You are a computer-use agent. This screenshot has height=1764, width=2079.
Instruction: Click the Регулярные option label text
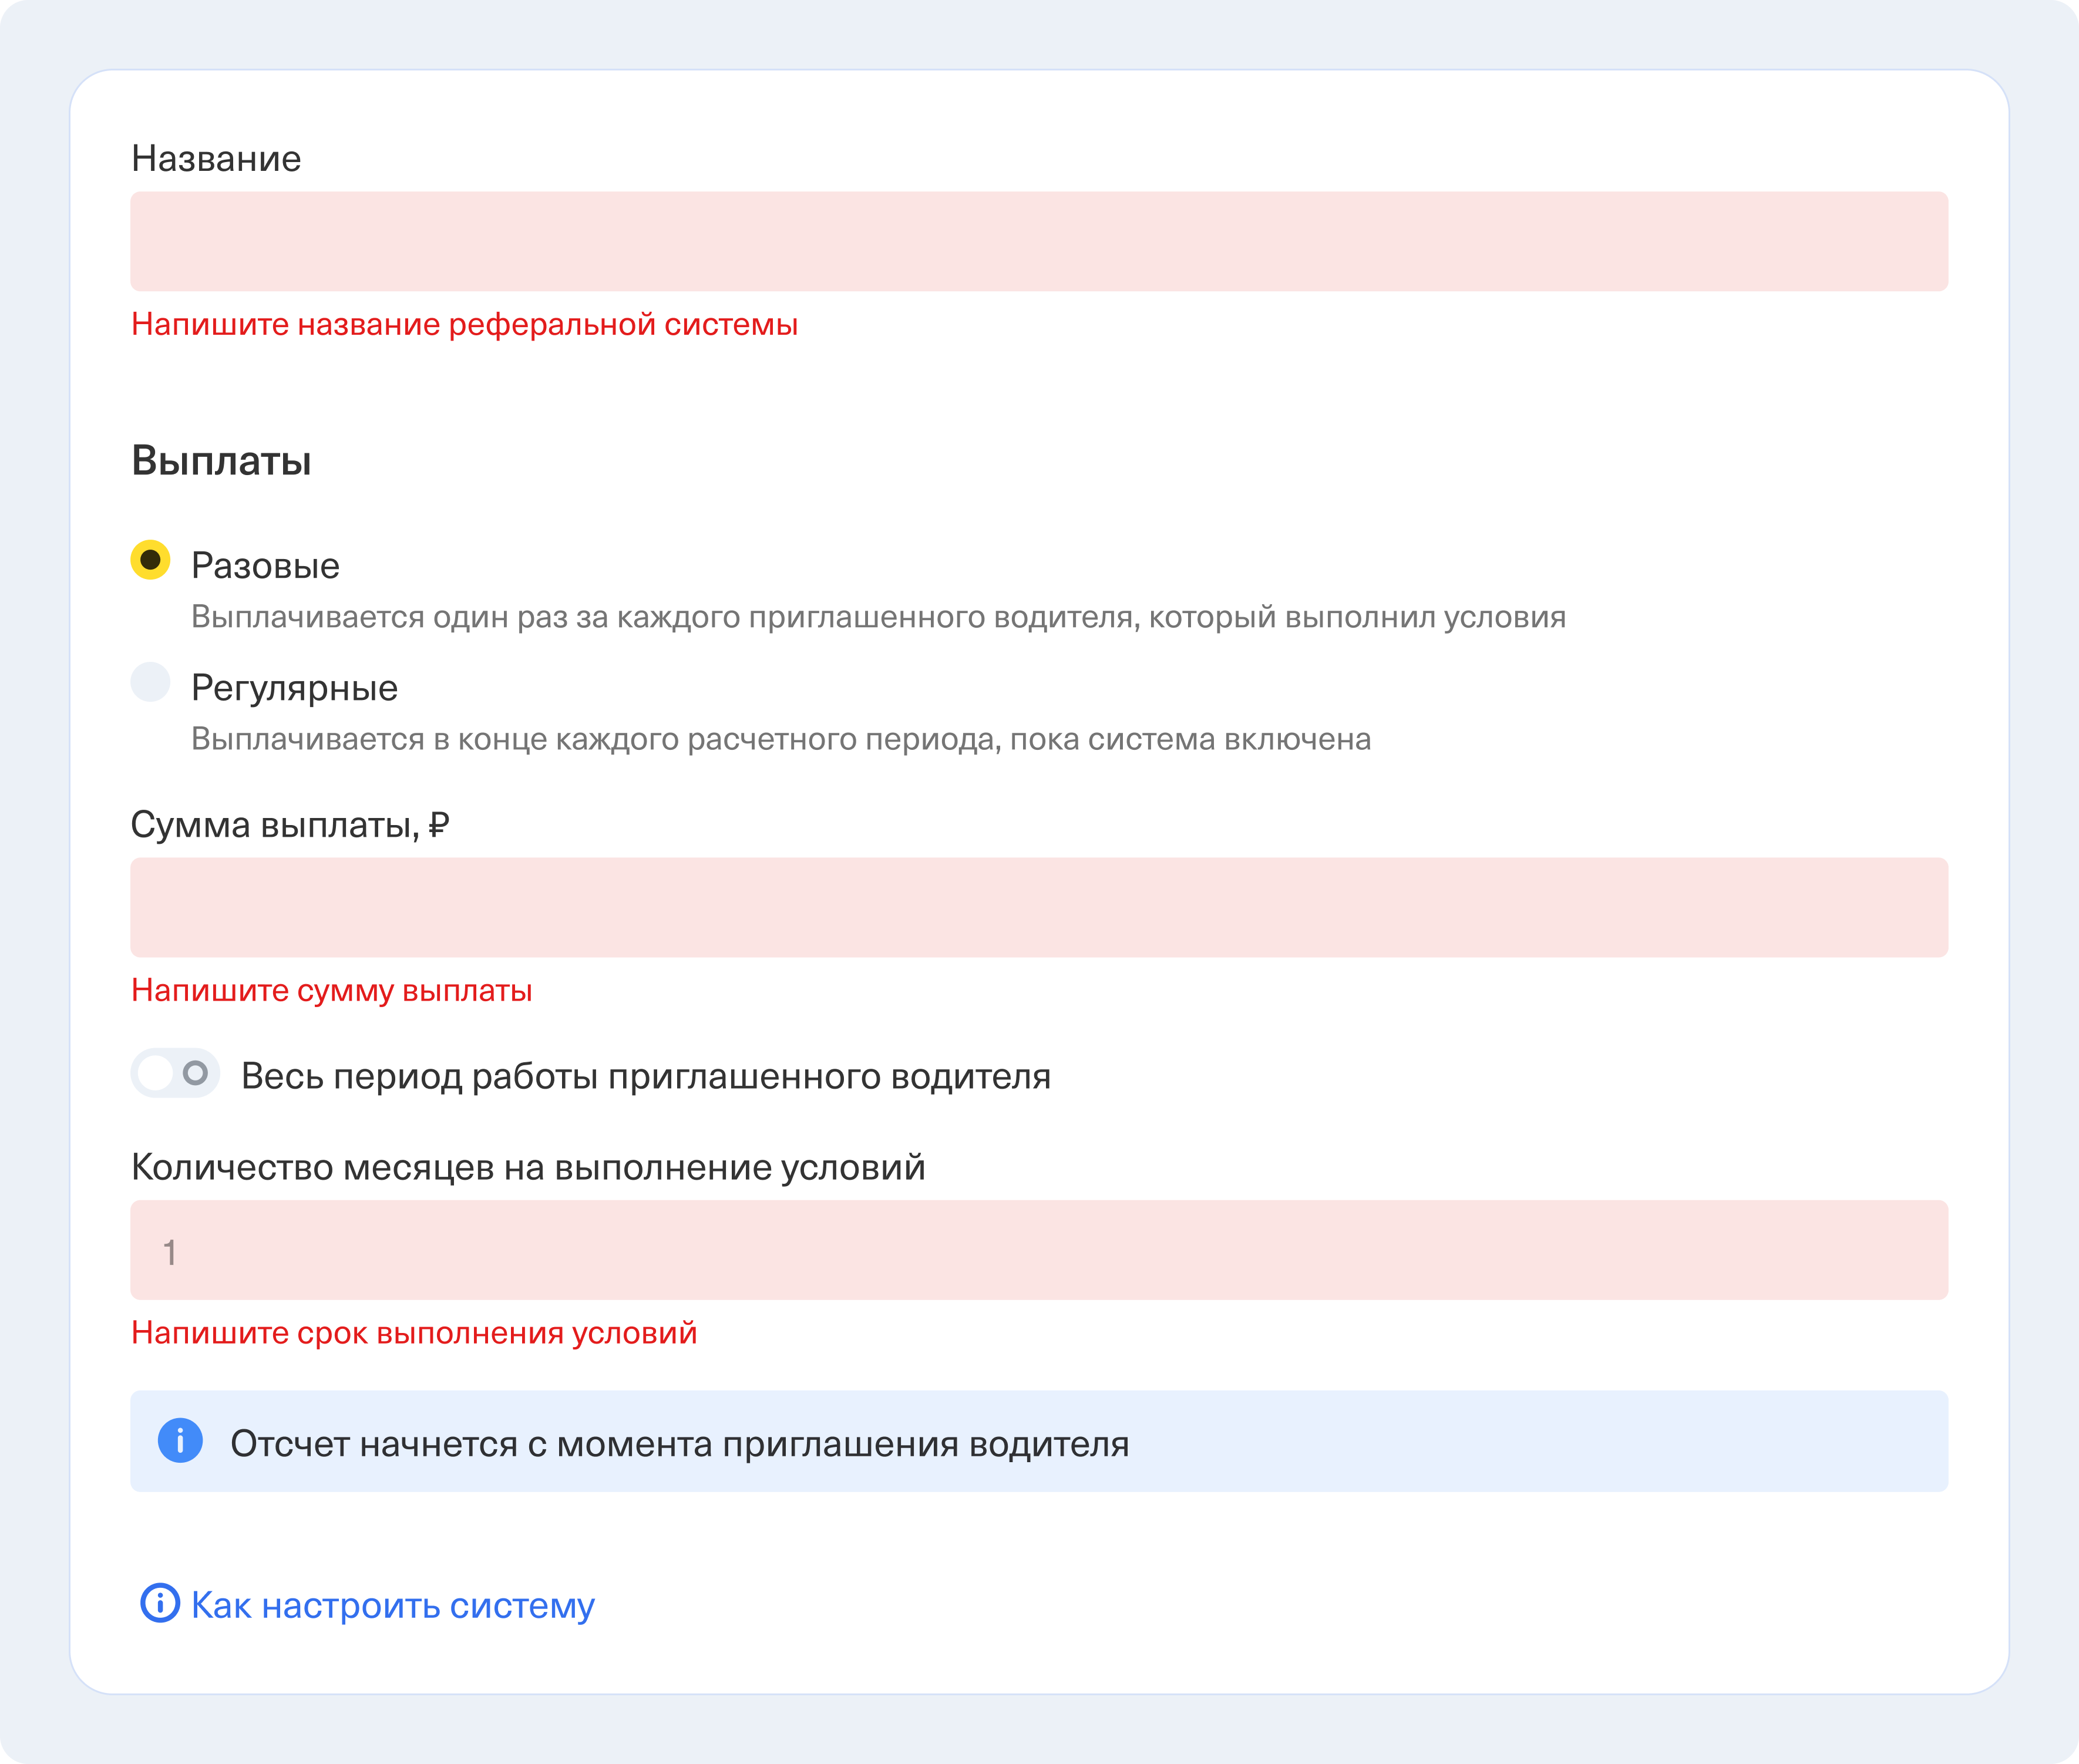[294, 688]
